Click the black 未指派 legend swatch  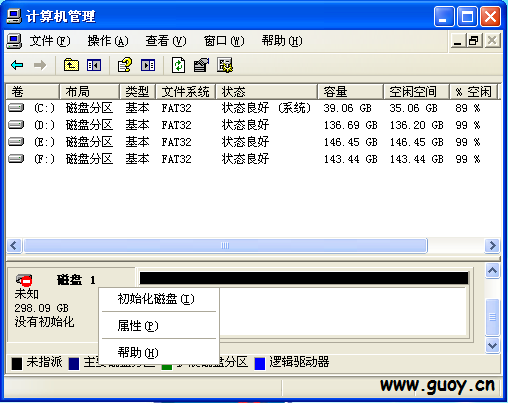[x=17, y=363]
